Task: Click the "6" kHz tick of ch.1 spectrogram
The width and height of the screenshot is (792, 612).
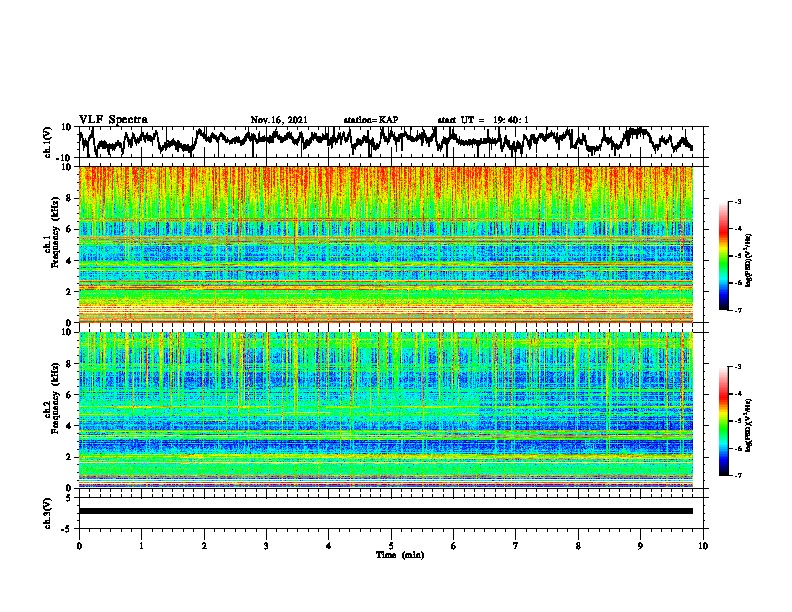Action: [x=70, y=229]
